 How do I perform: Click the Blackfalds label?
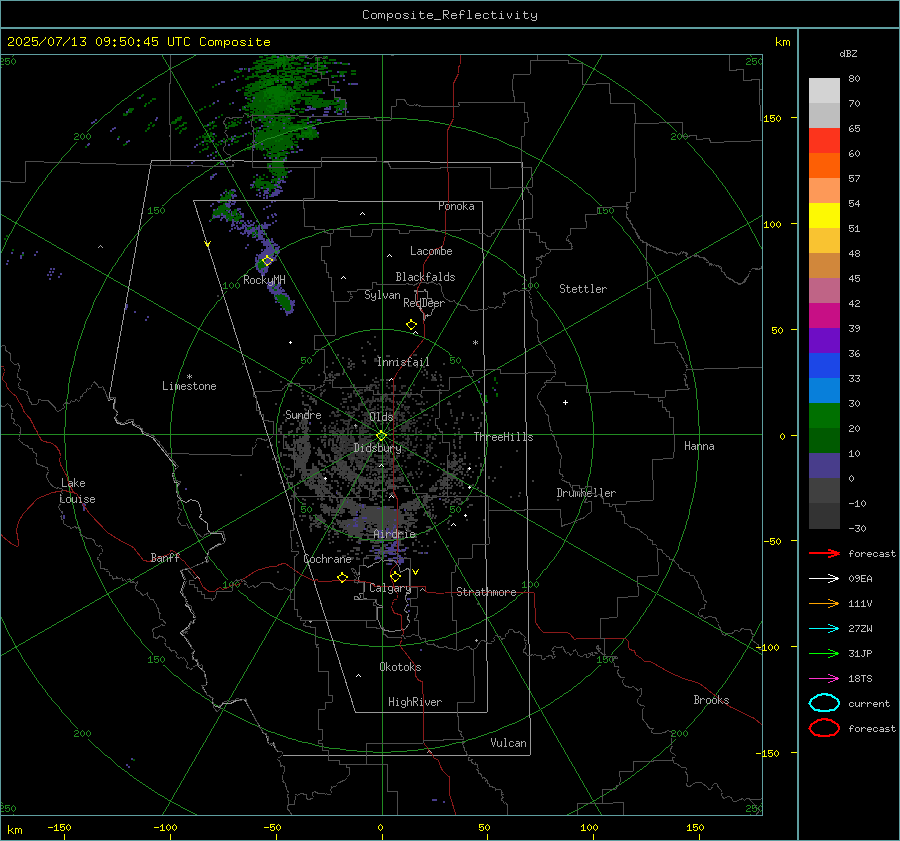425,277
